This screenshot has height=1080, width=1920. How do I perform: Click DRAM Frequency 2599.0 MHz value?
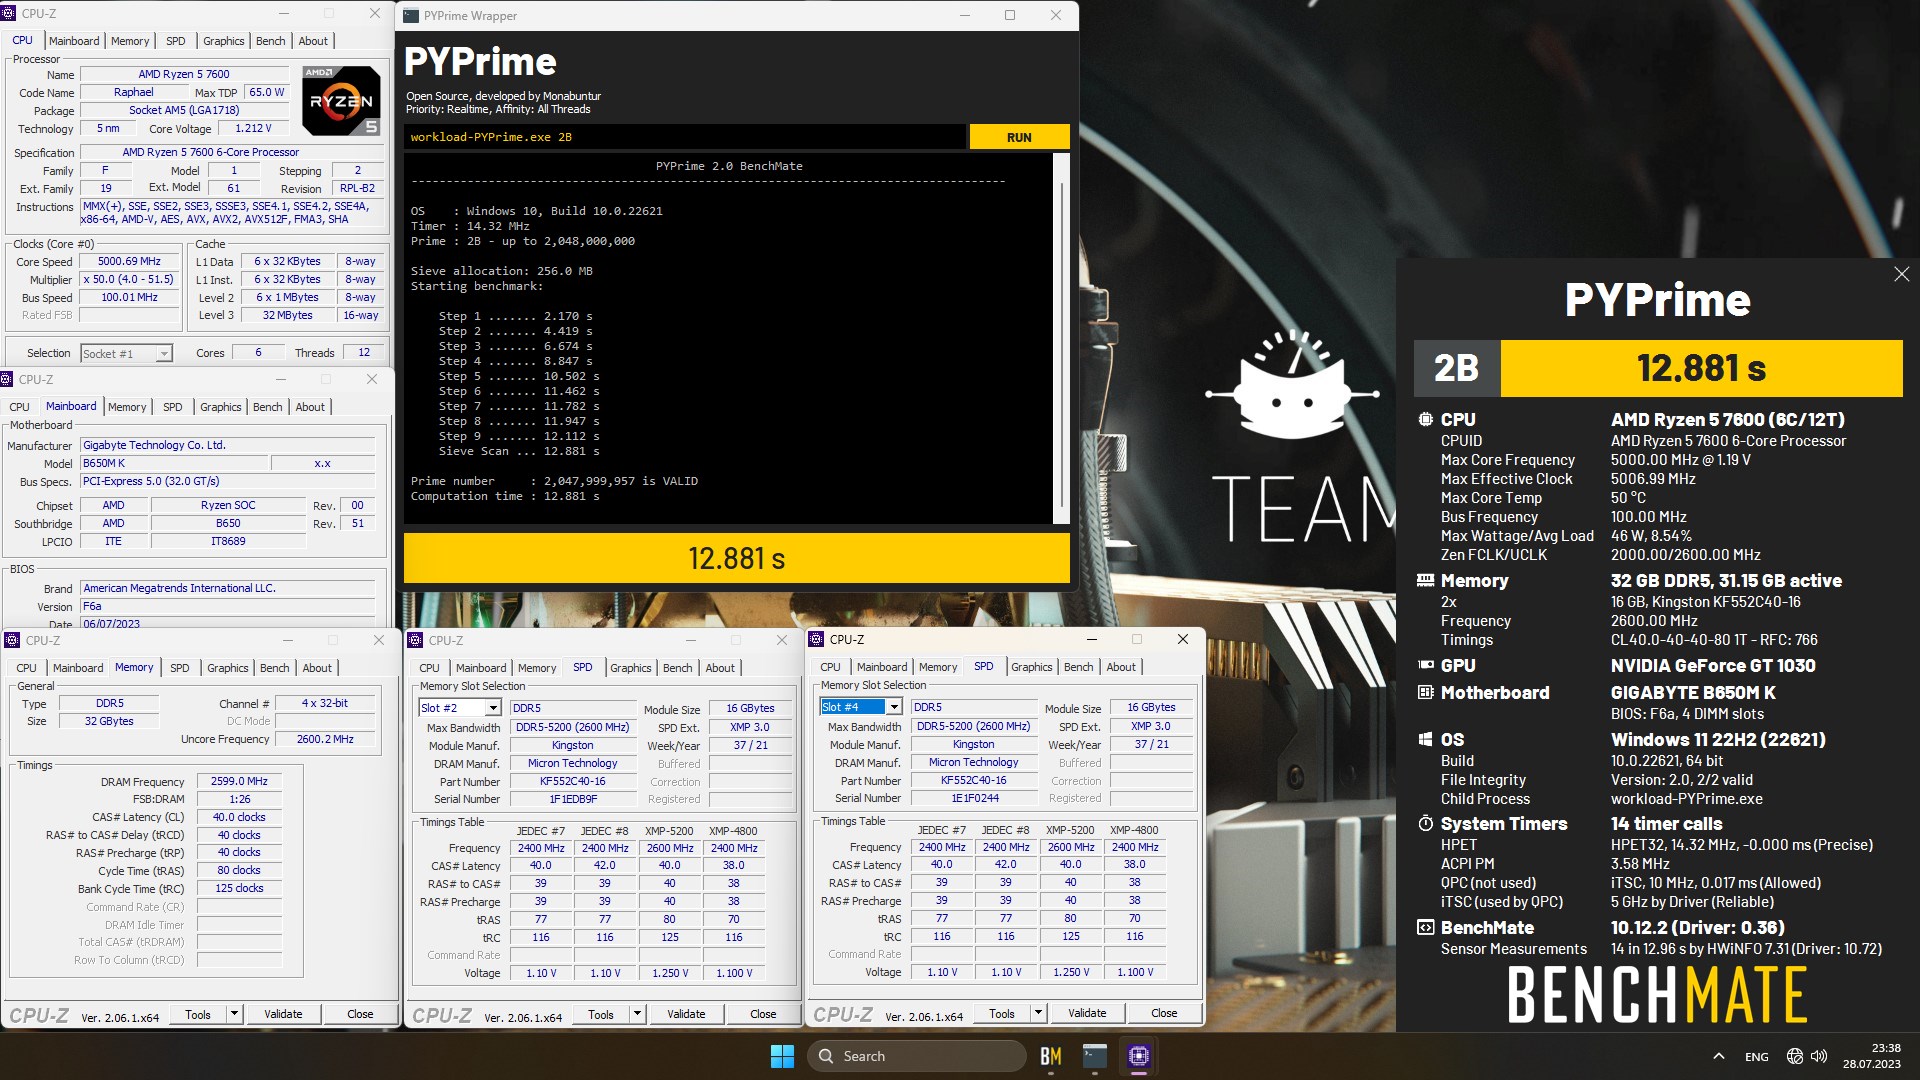239,781
